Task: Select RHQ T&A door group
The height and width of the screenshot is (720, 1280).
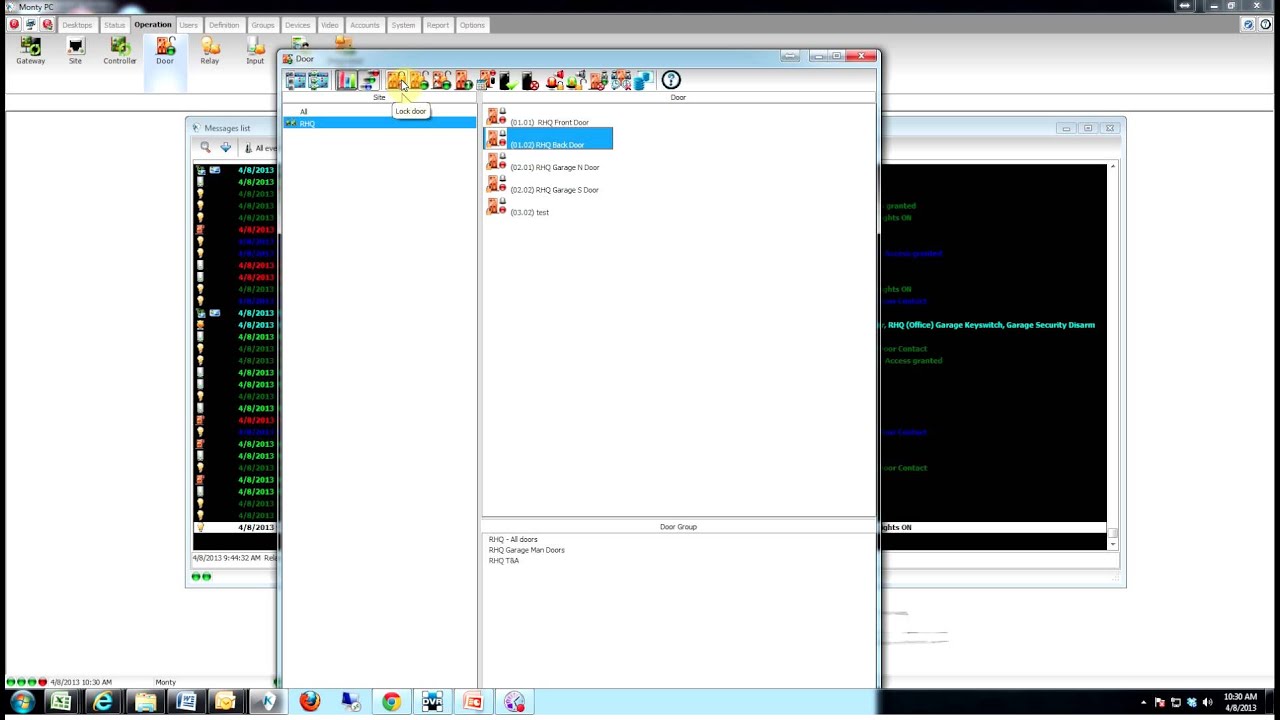Action: 503,561
